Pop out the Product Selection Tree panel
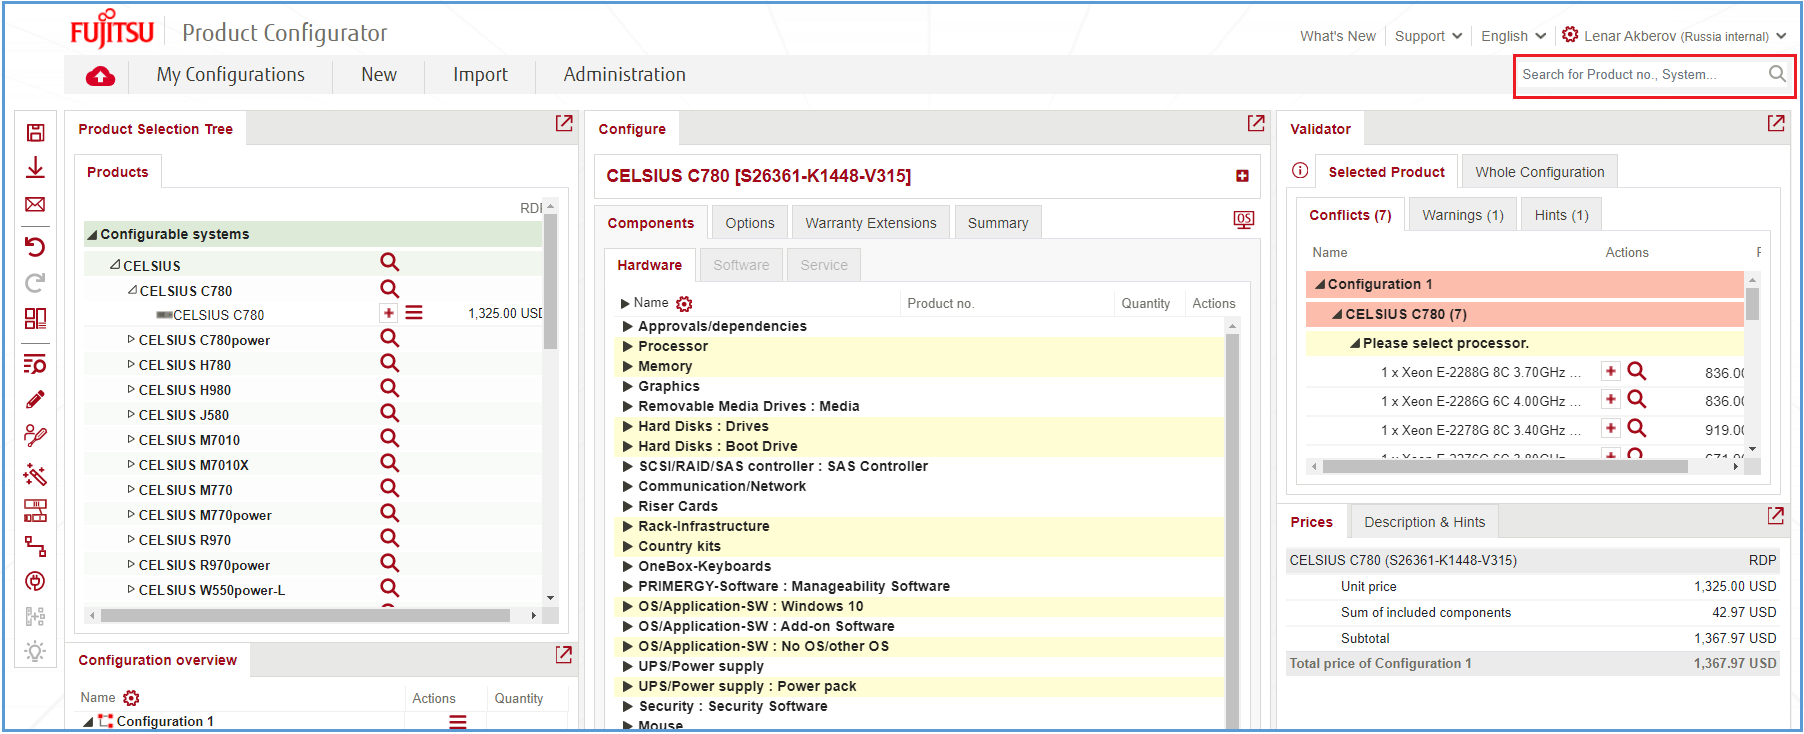Image resolution: width=1804 pixels, height=734 pixels. point(564,123)
